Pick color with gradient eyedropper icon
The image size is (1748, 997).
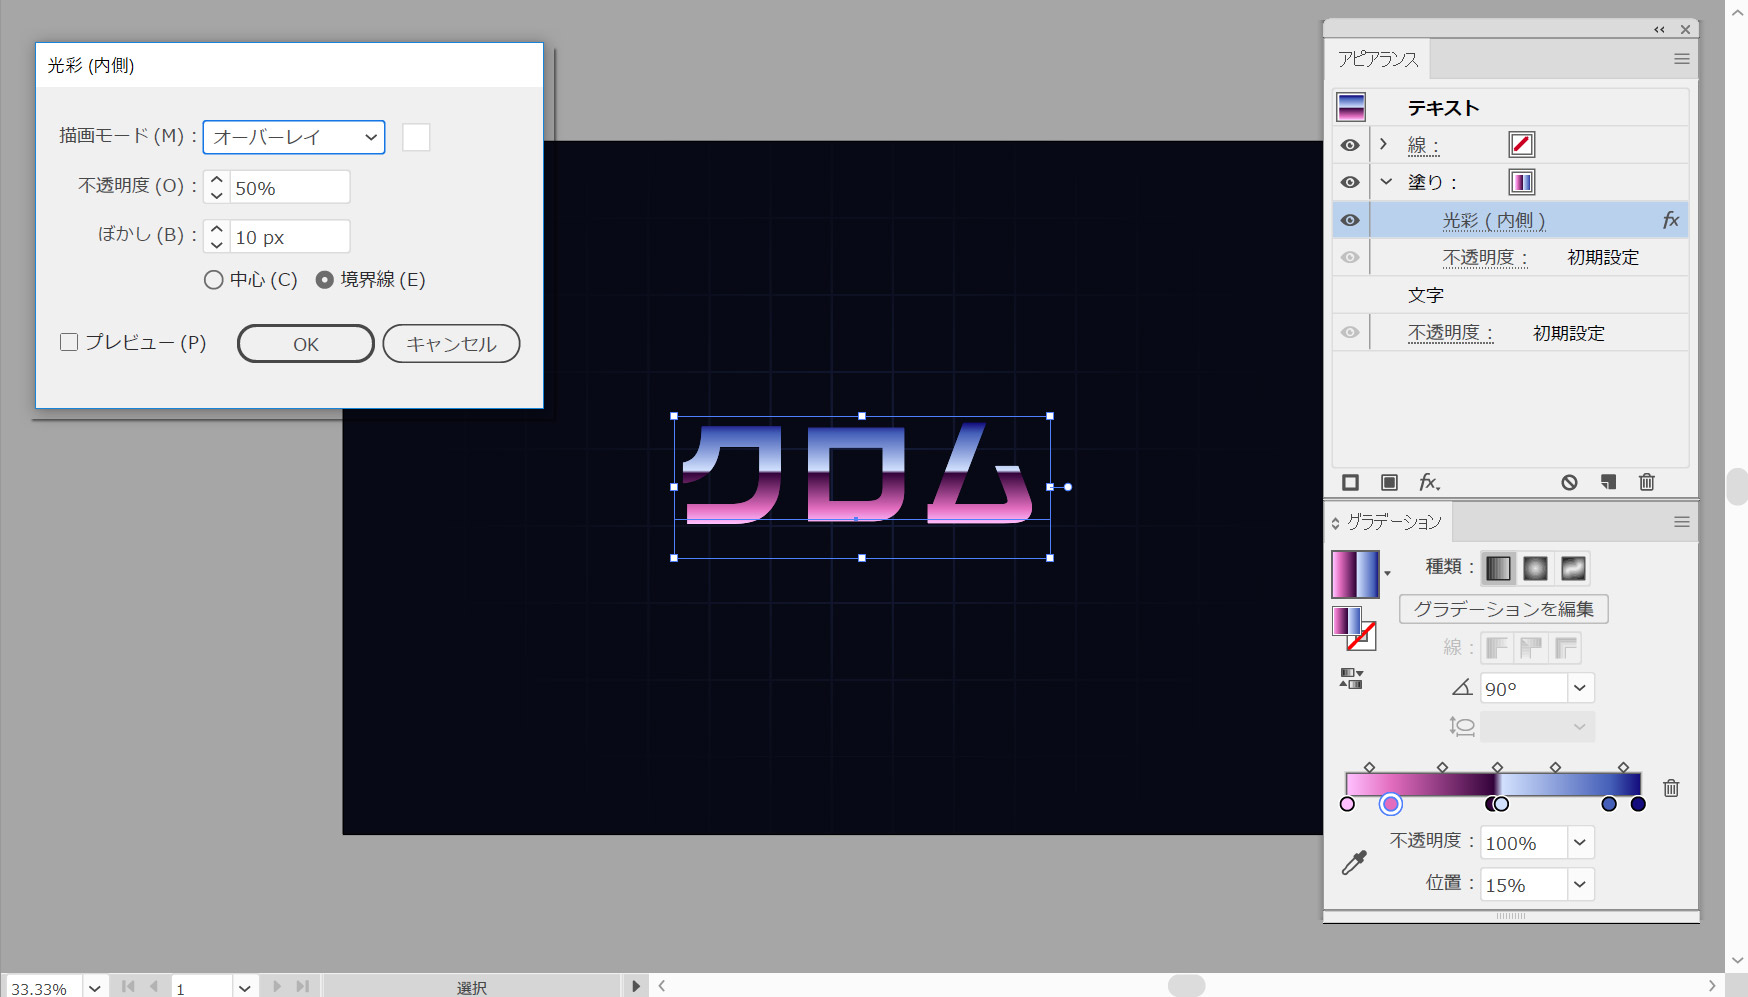tap(1354, 863)
